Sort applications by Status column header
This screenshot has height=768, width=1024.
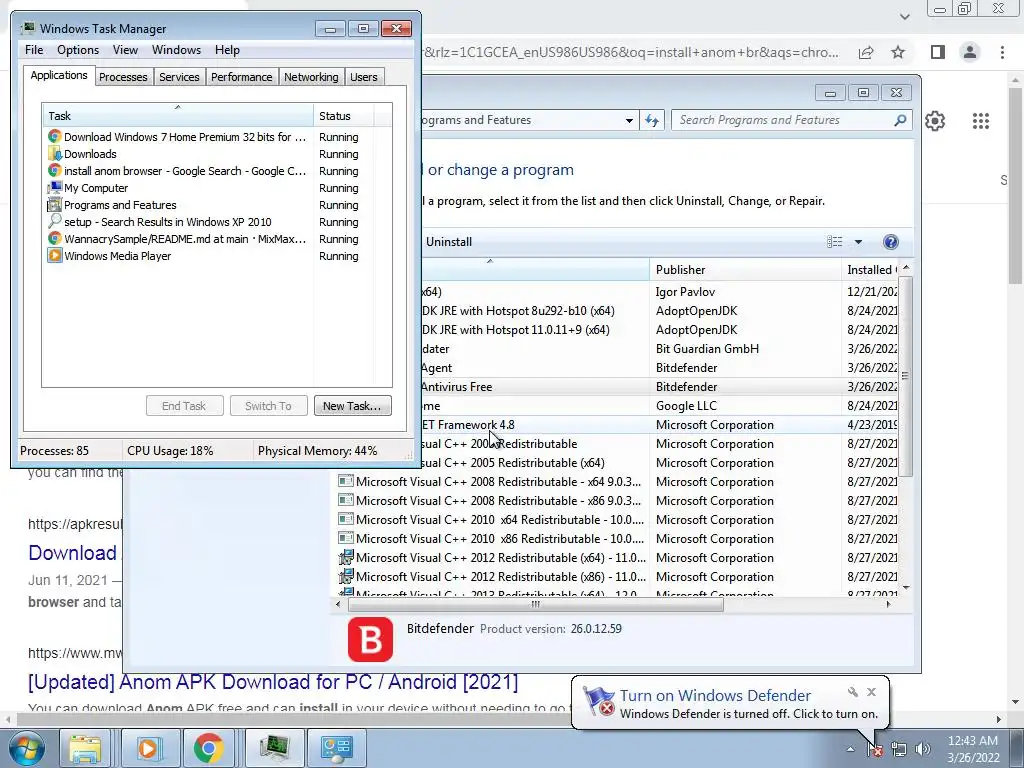344,116
